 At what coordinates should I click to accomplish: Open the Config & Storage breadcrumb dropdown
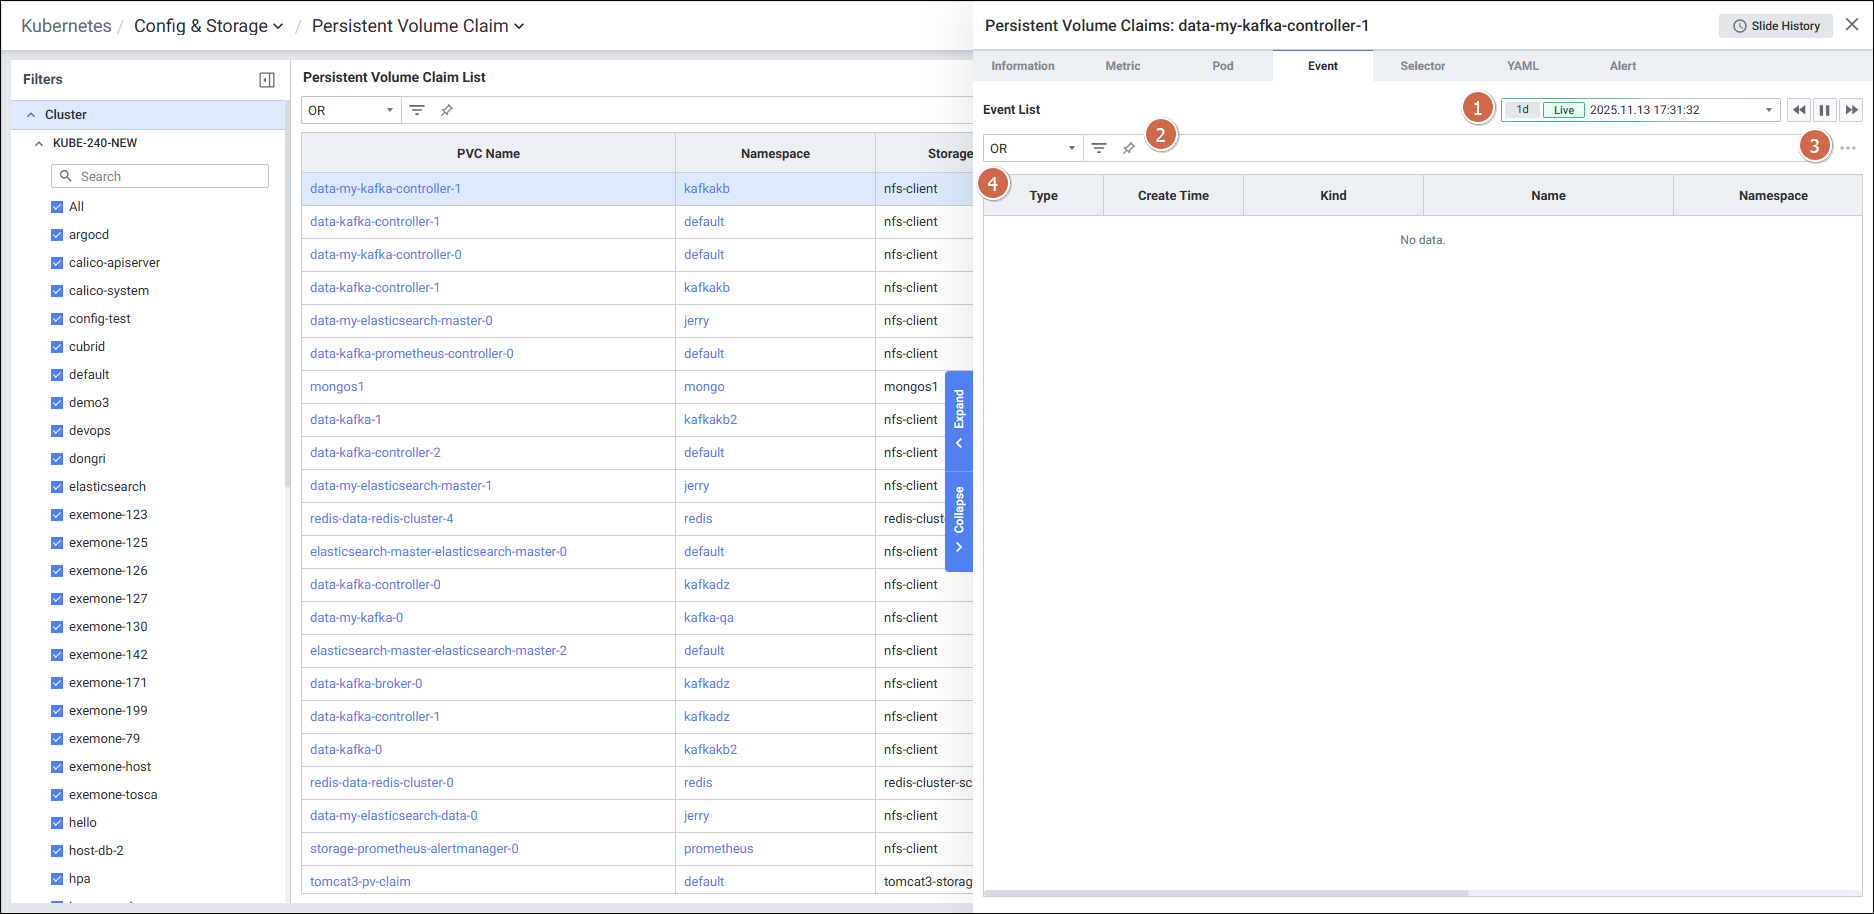[208, 26]
